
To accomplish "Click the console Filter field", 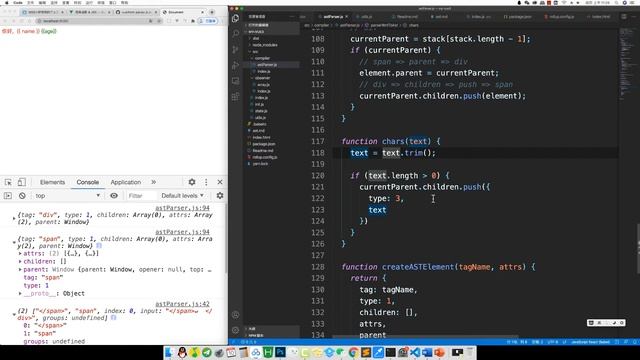I will [x=141, y=196].
